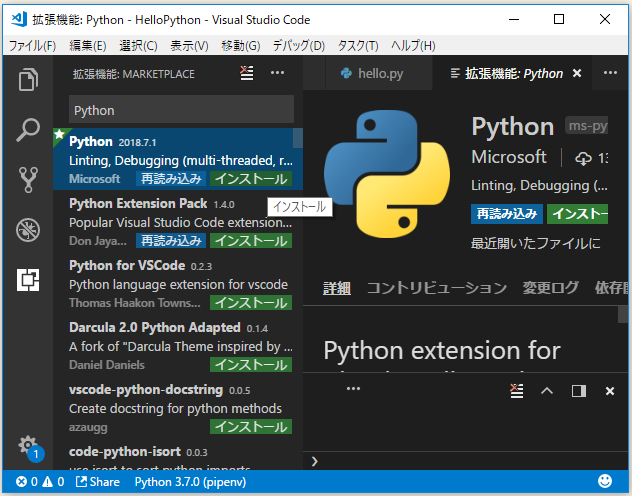Click the Visual Studio Code logo in title bar
Image resolution: width=632 pixels, height=496 pixels.
click(x=19, y=19)
